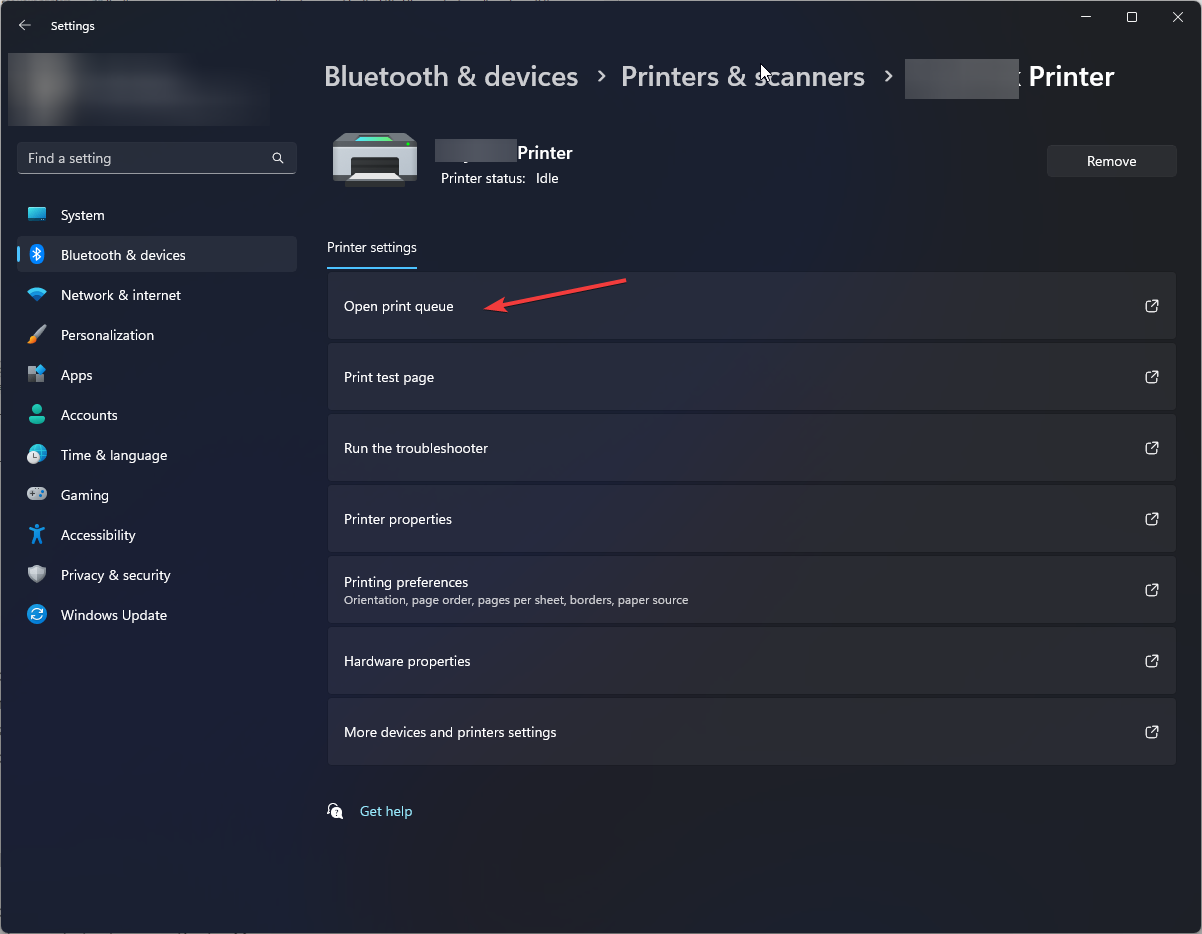Click Bluetooth & devices breadcrumb
The image size is (1202, 934).
(x=451, y=77)
